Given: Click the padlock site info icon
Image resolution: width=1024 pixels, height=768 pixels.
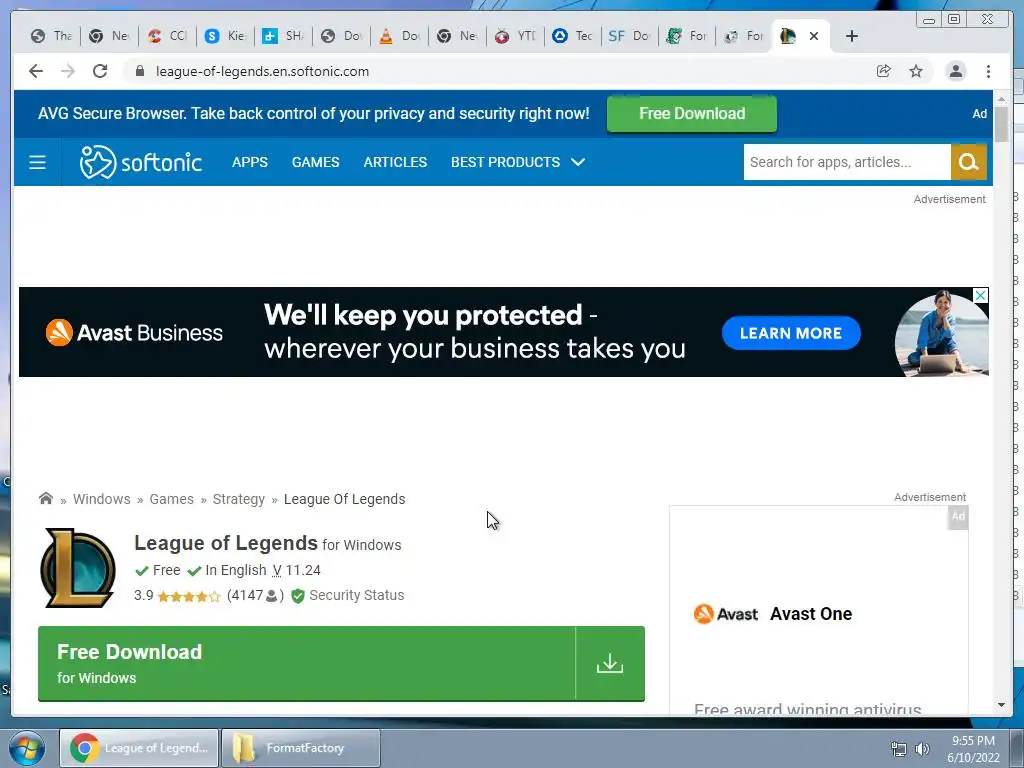Looking at the screenshot, I should pos(139,71).
